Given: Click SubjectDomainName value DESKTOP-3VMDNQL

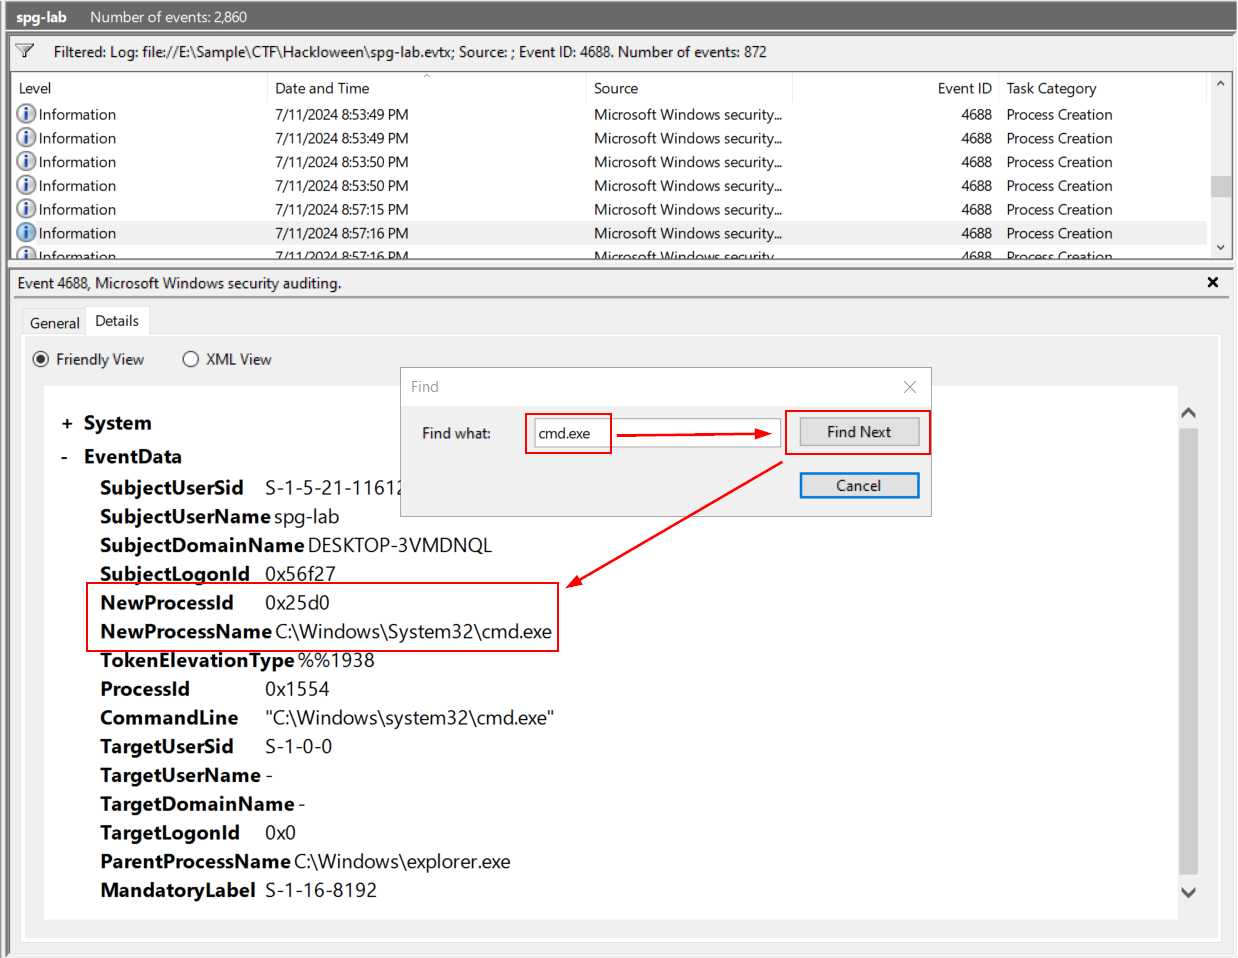Looking at the screenshot, I should 400,546.
